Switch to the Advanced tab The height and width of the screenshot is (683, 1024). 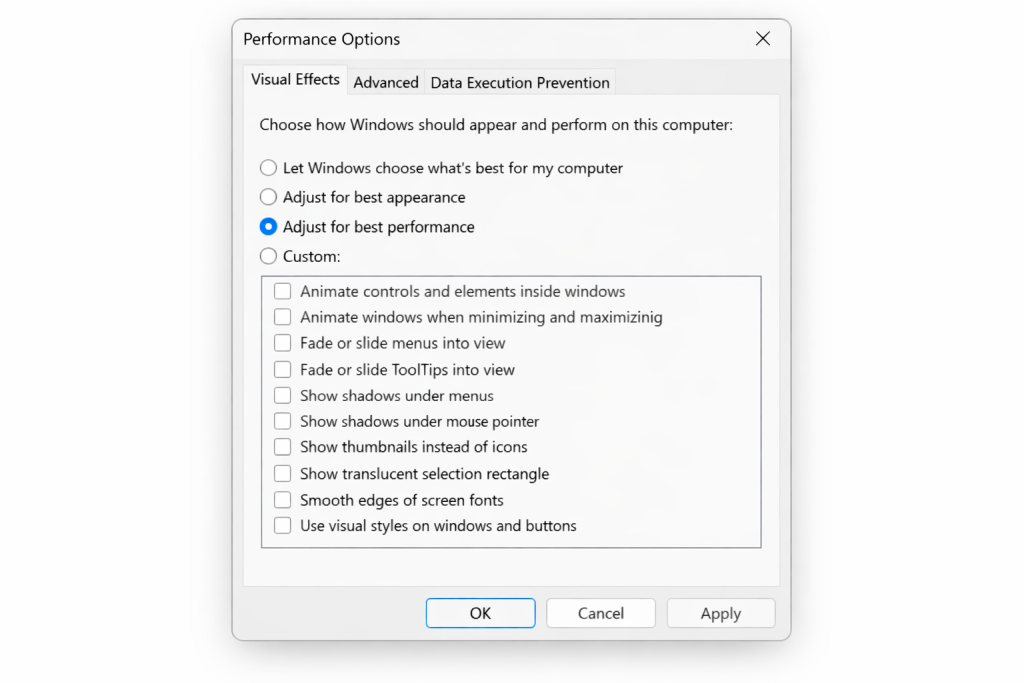click(x=386, y=82)
